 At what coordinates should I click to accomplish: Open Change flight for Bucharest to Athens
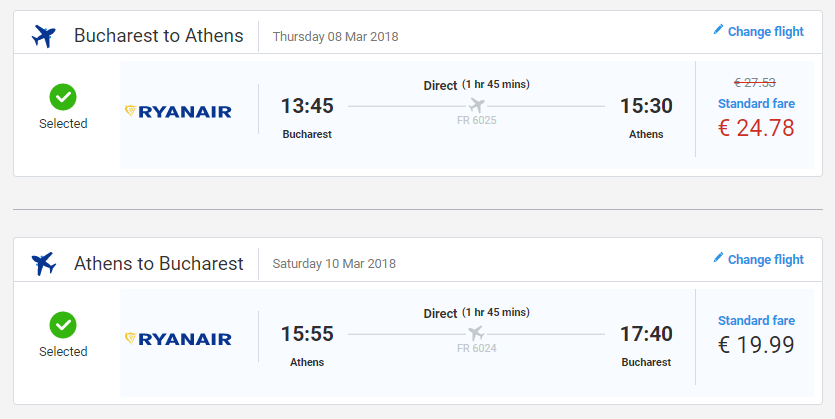pos(765,31)
